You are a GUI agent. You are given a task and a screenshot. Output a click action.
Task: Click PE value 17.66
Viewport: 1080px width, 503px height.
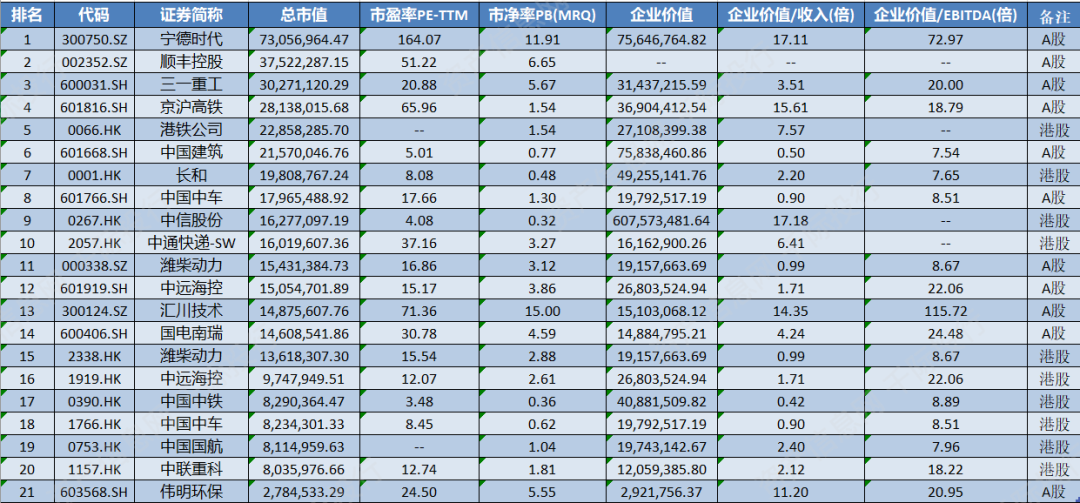pyautogui.click(x=419, y=198)
